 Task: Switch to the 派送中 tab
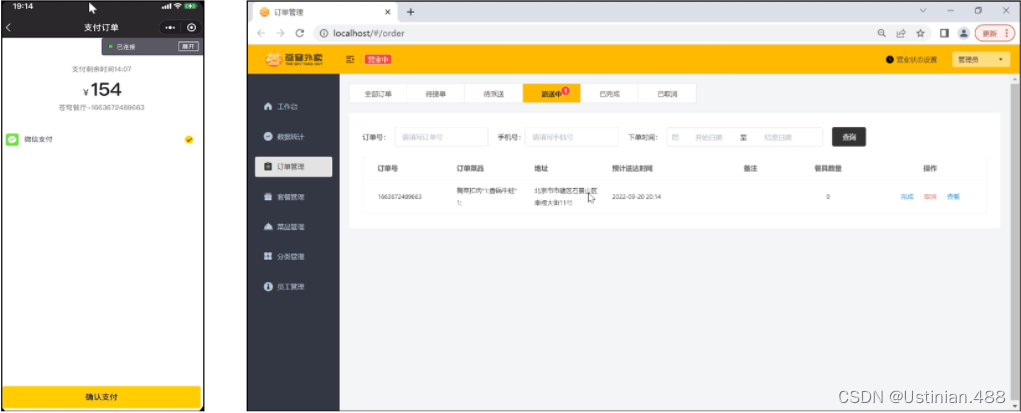click(x=552, y=94)
